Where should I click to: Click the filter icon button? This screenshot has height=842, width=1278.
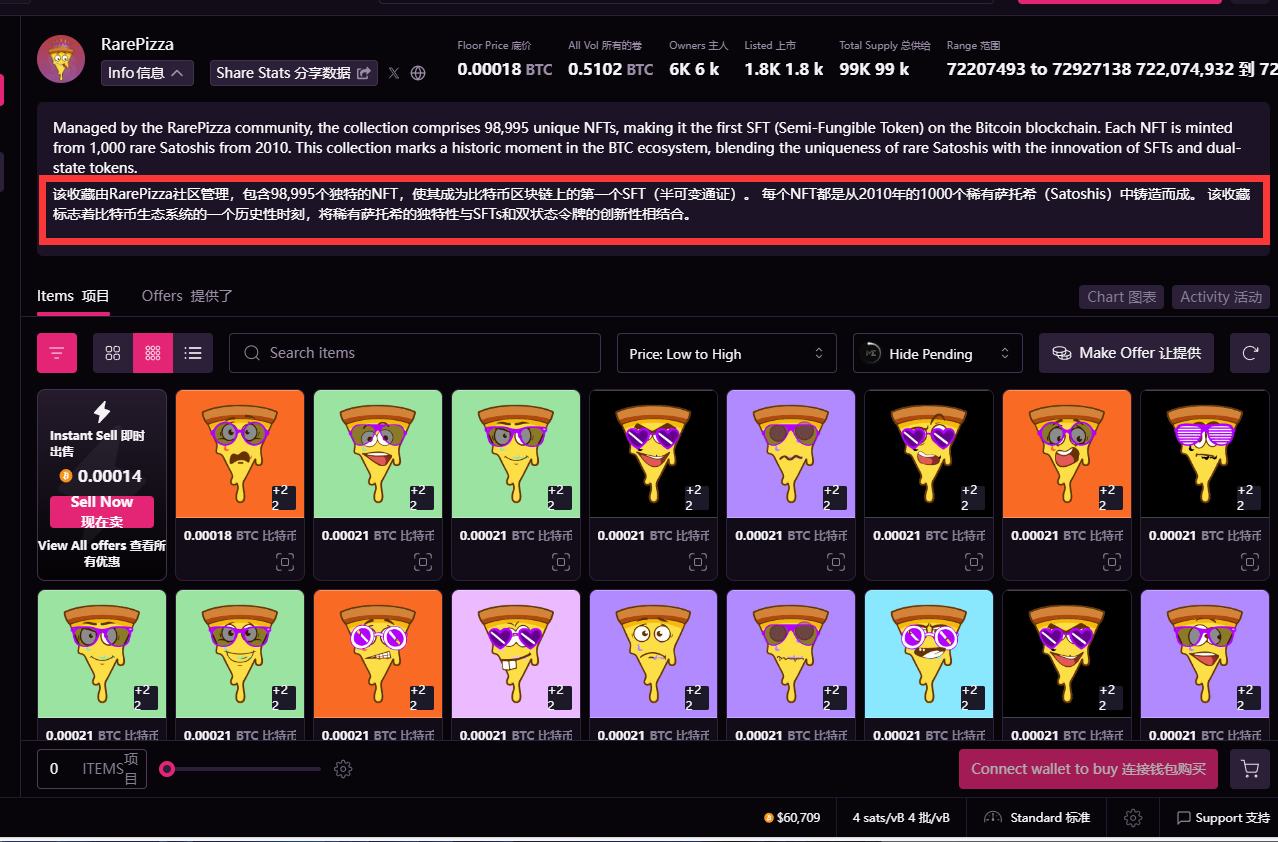pos(57,353)
